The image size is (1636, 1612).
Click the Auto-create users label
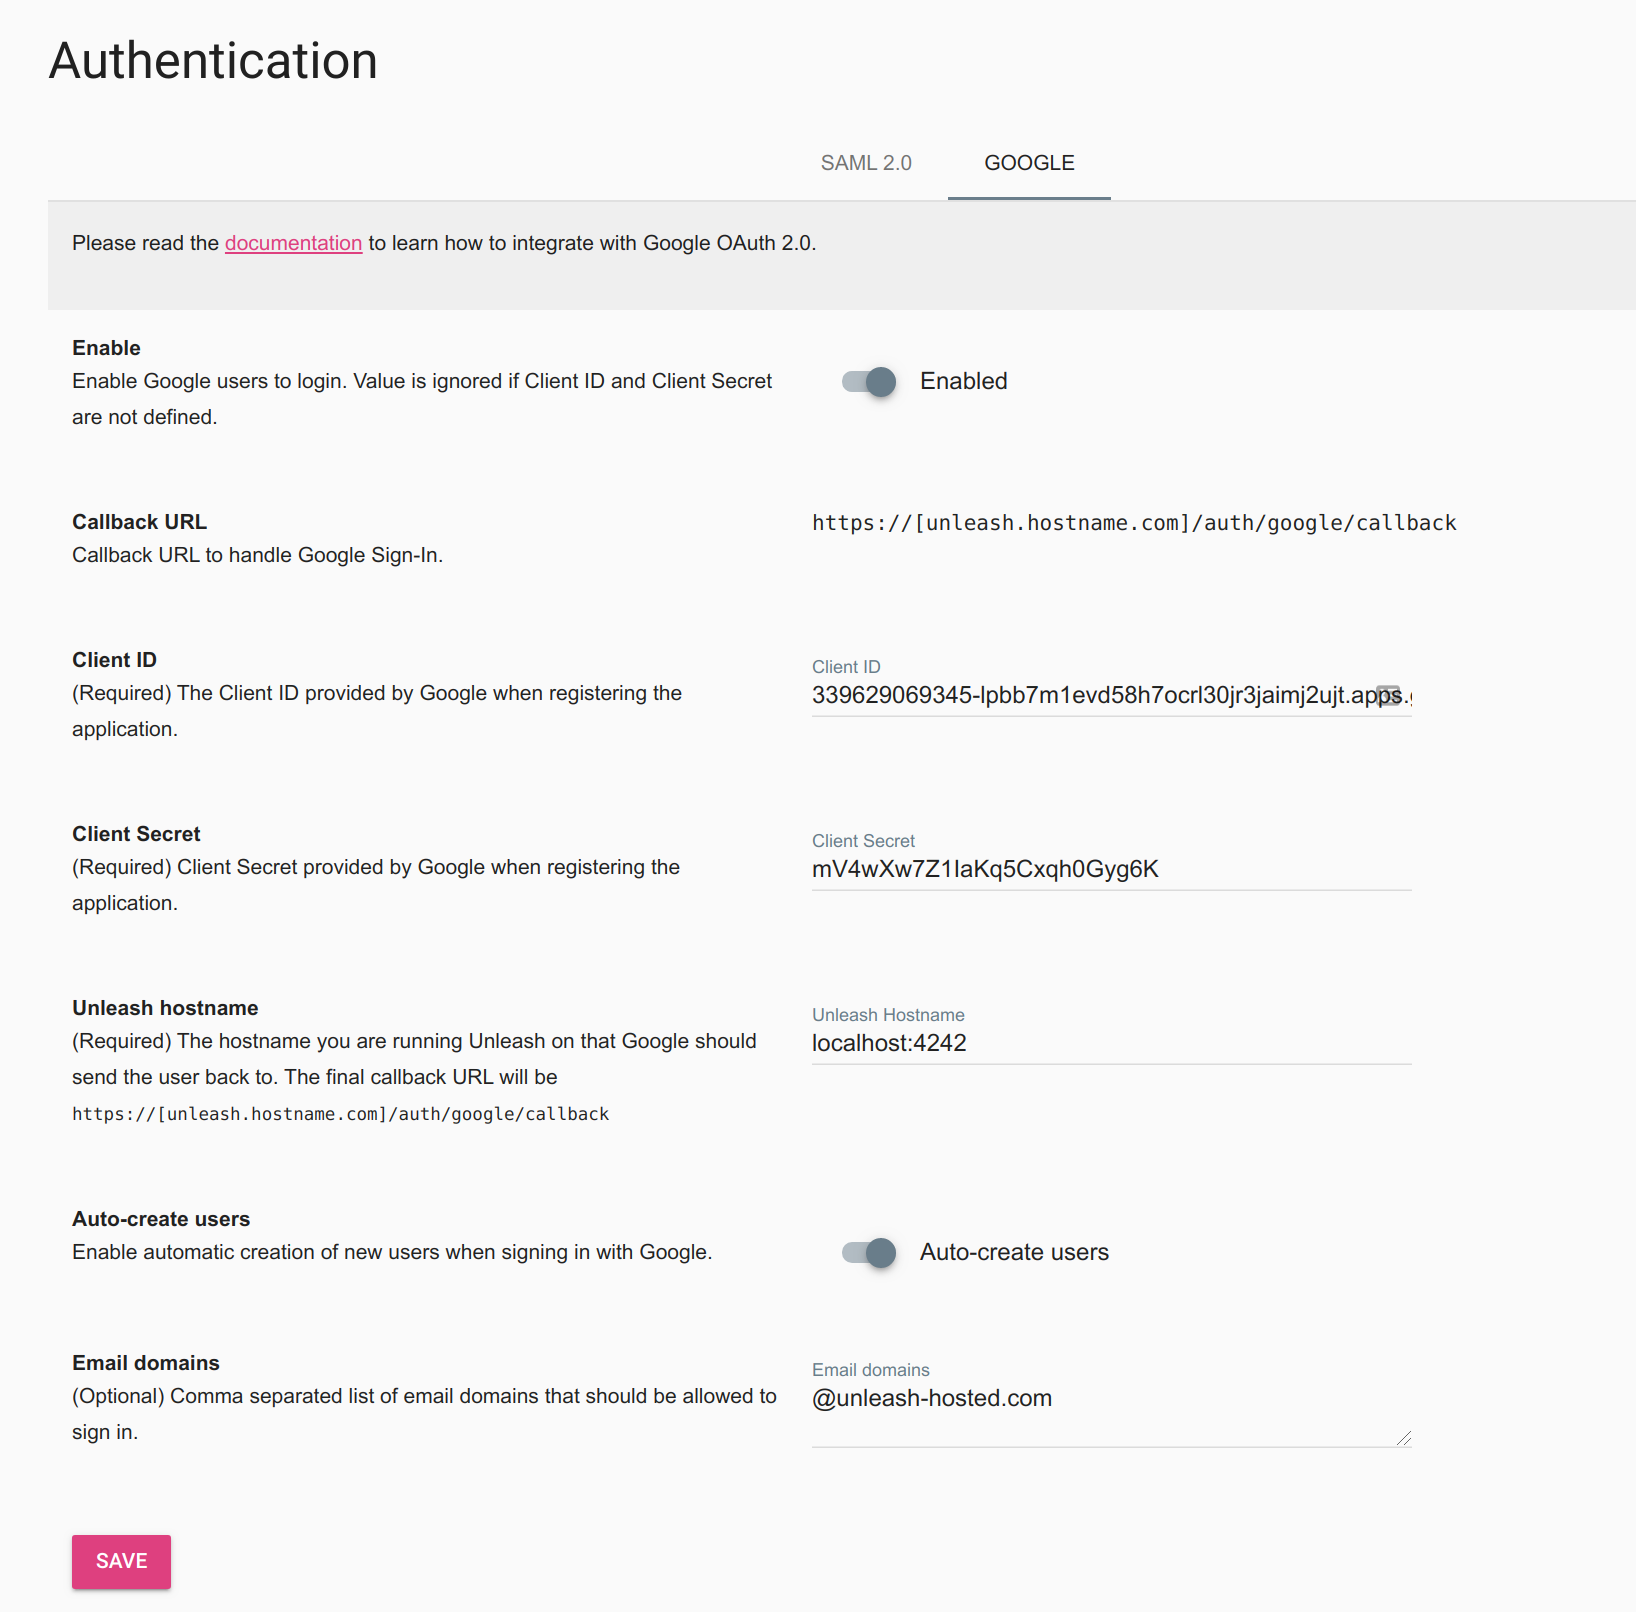click(1014, 1252)
